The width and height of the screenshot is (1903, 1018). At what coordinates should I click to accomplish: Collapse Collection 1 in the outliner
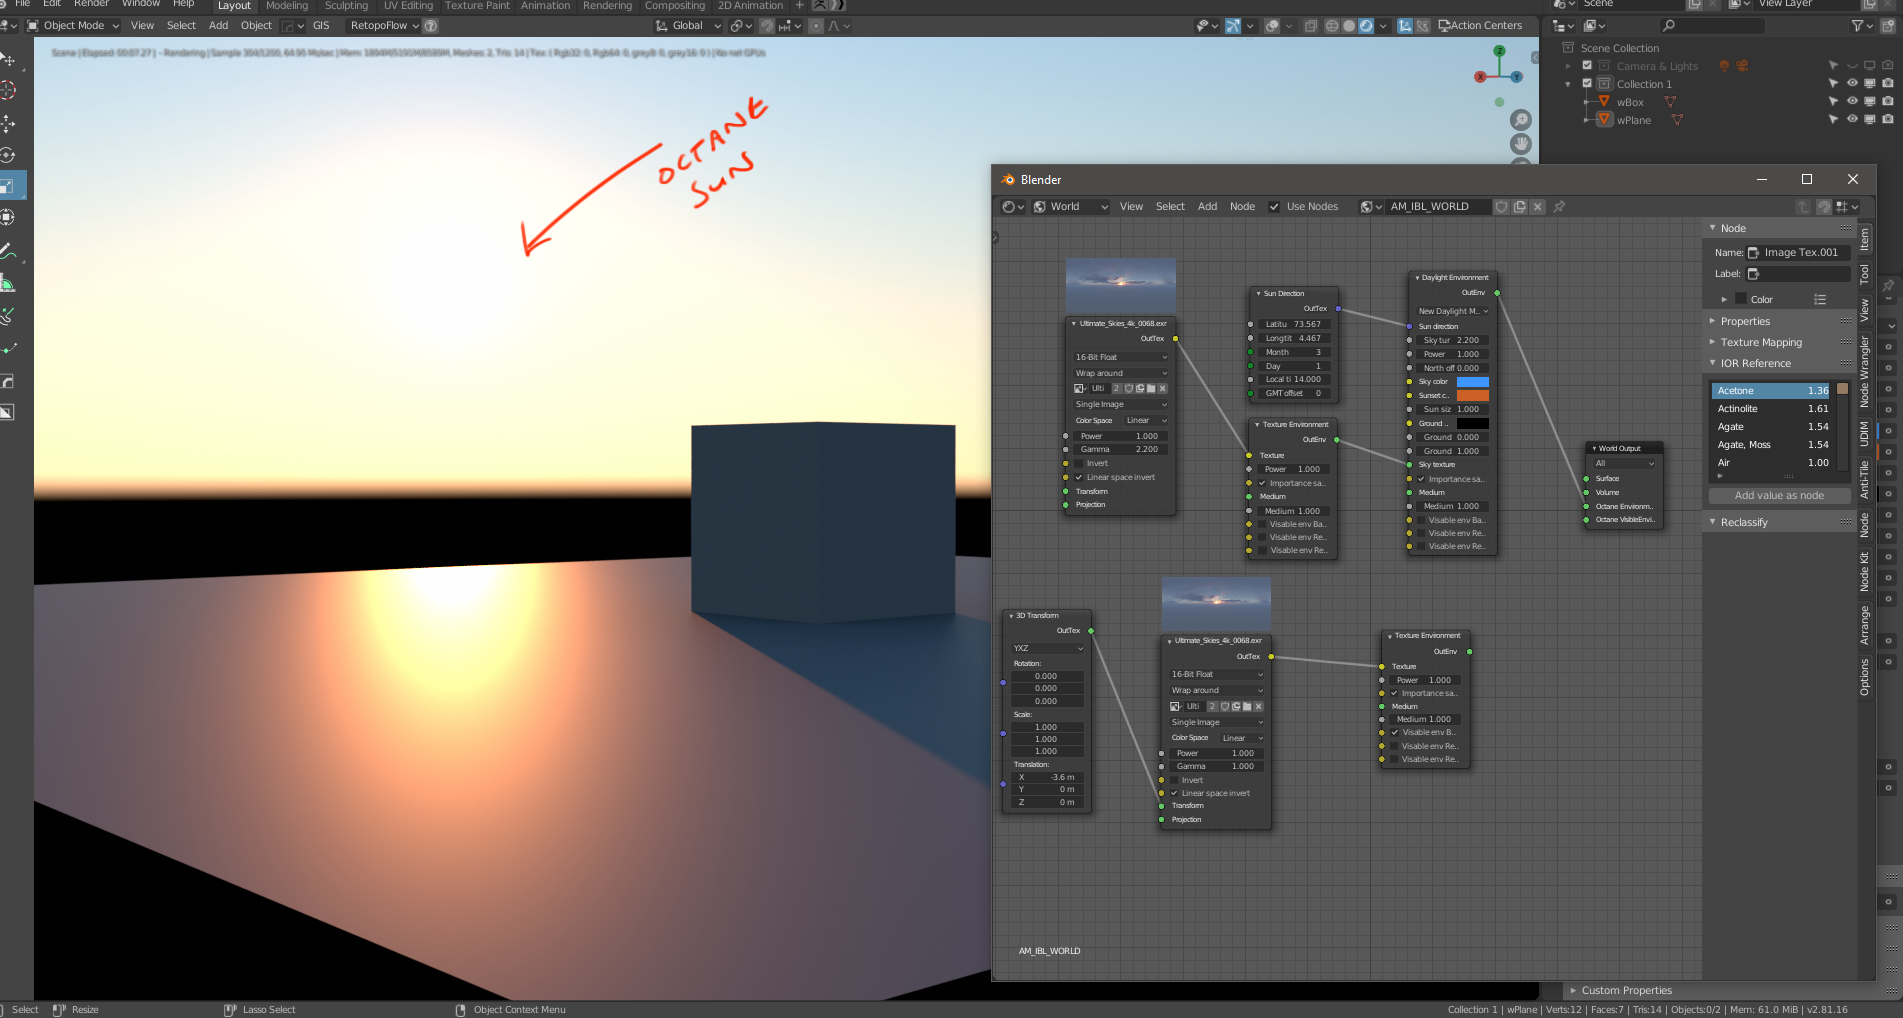click(1568, 84)
